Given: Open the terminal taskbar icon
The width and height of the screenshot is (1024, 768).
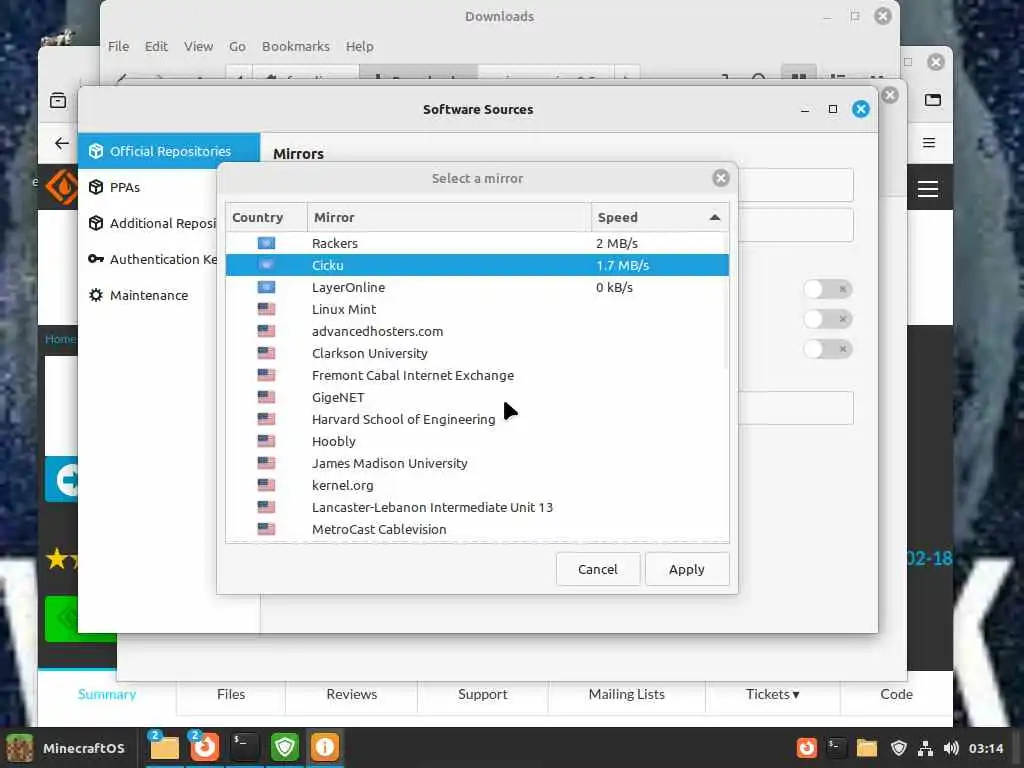Looking at the screenshot, I should [244, 747].
